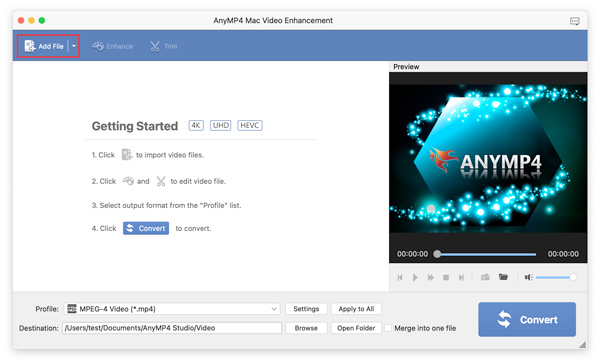Click the preview progress handle
Image resolution: width=600 pixels, height=364 pixels.
437,254
